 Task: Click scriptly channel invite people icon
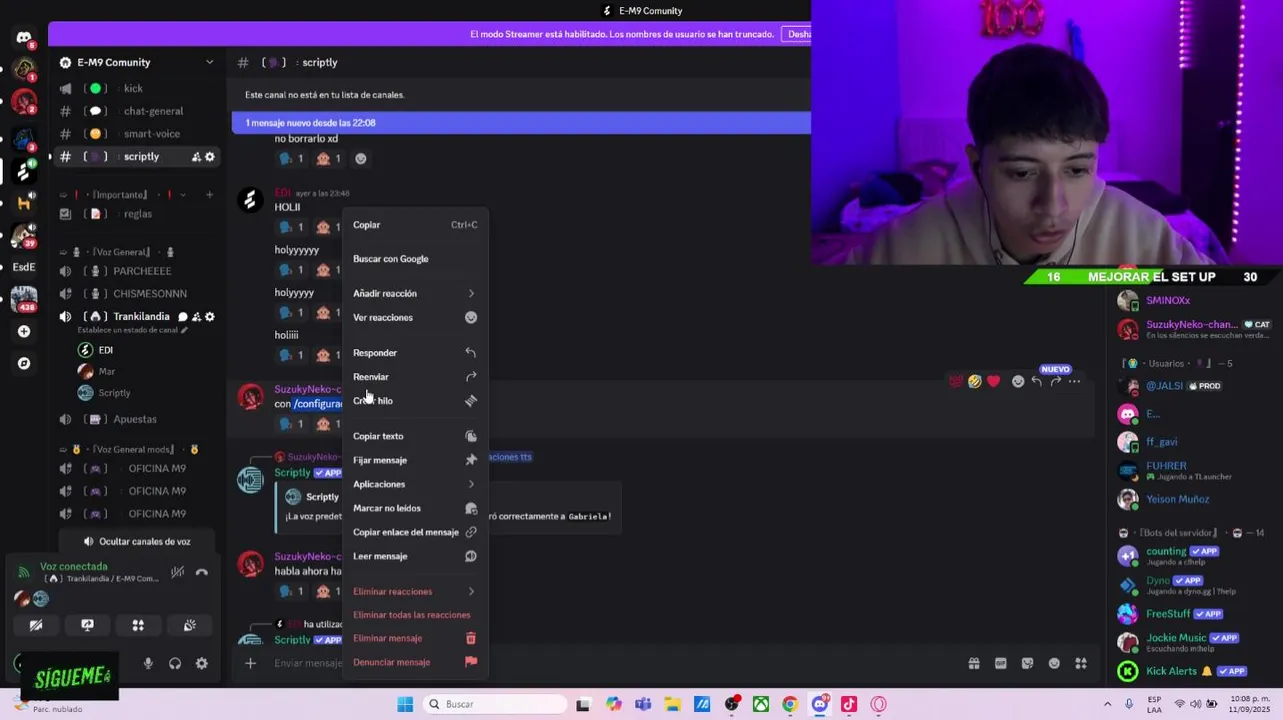pyautogui.click(x=196, y=157)
